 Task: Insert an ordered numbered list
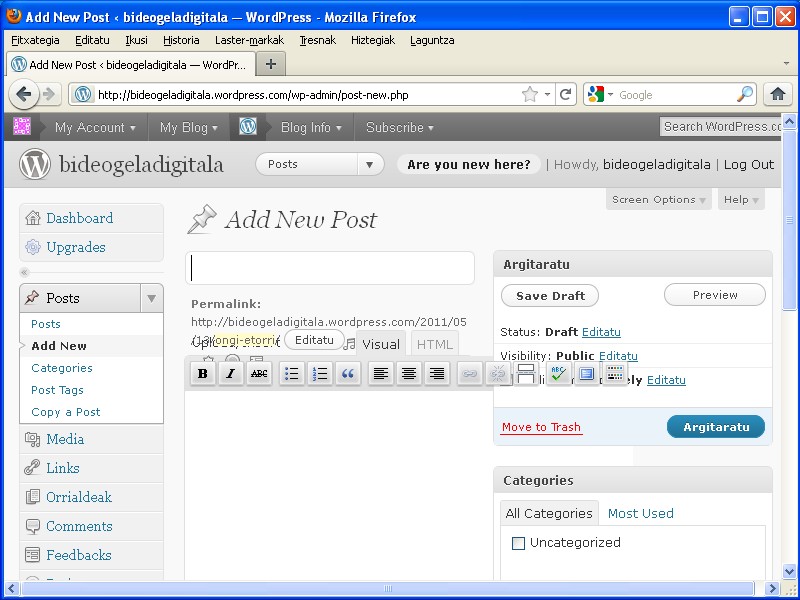[x=320, y=373]
